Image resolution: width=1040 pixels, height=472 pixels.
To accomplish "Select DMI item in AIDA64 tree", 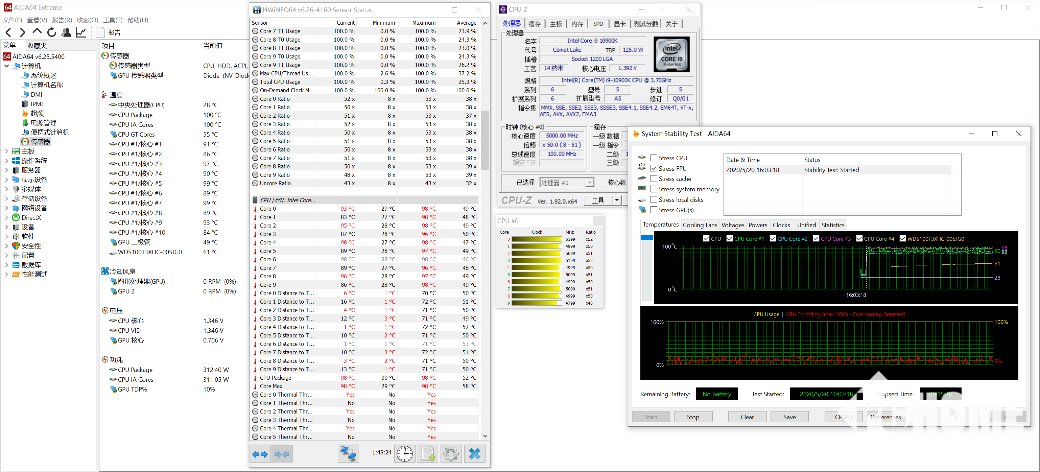I will (x=32, y=95).
